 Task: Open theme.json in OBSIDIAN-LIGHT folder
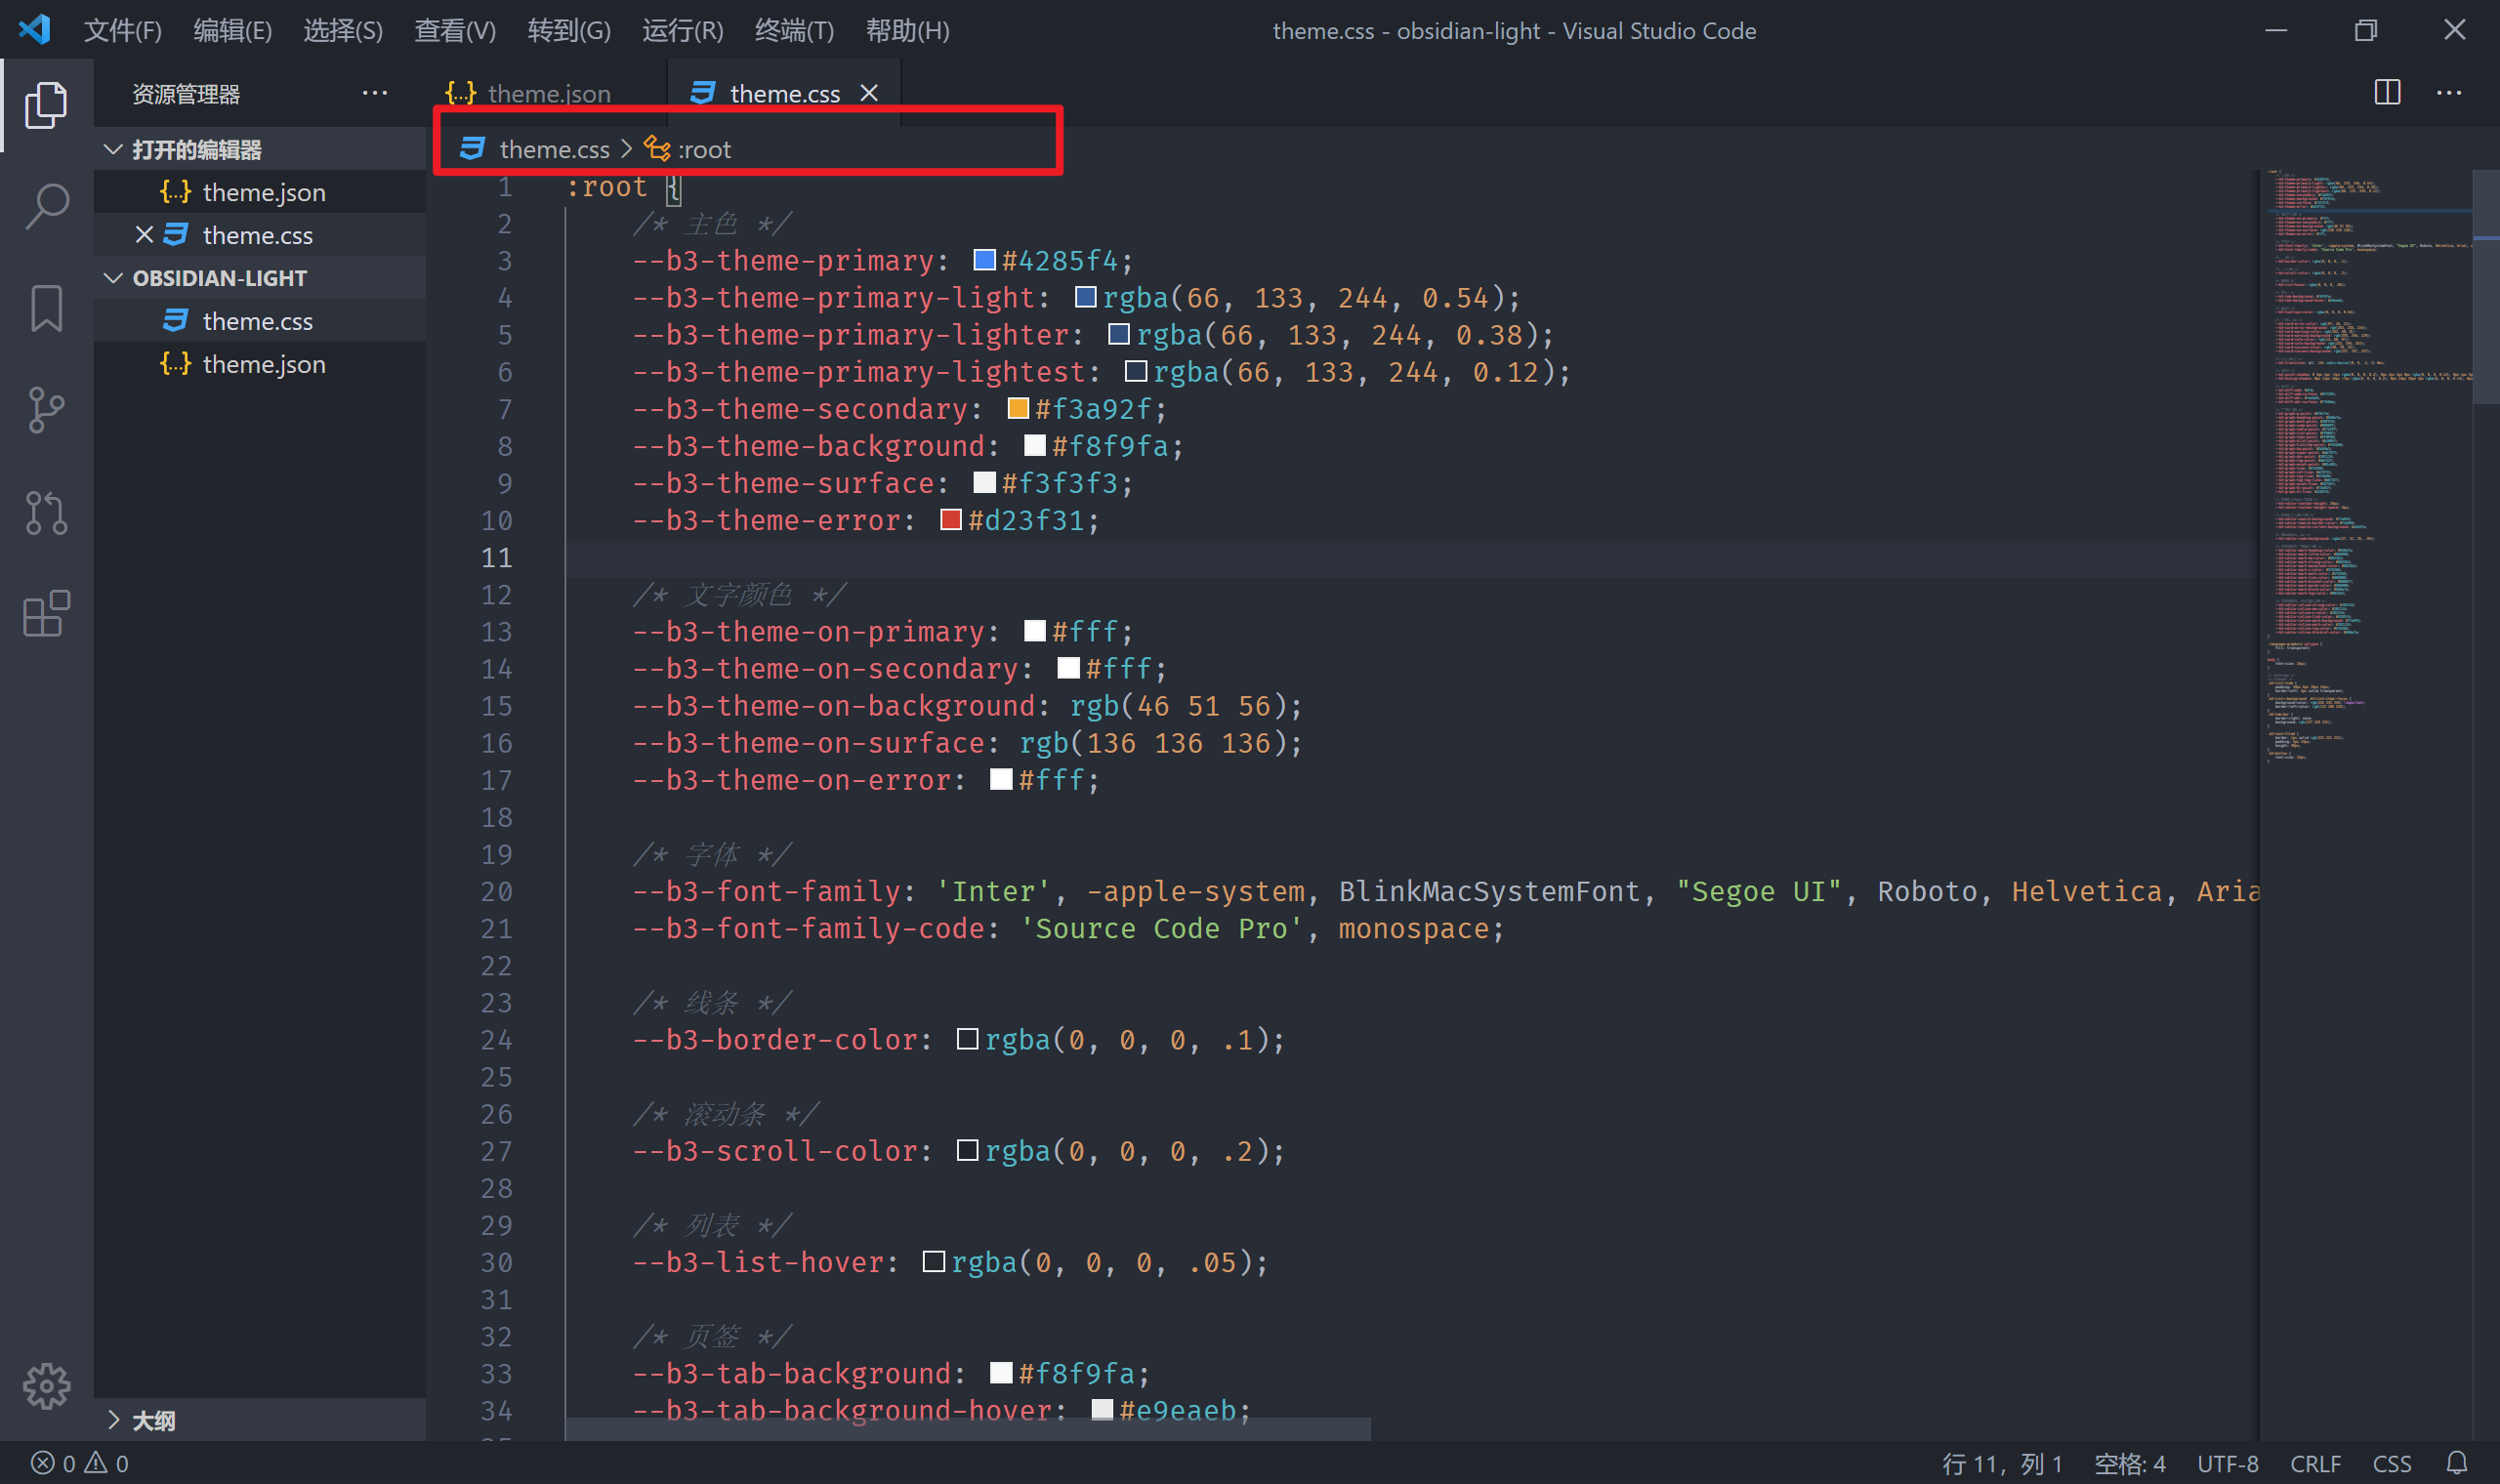[260, 364]
